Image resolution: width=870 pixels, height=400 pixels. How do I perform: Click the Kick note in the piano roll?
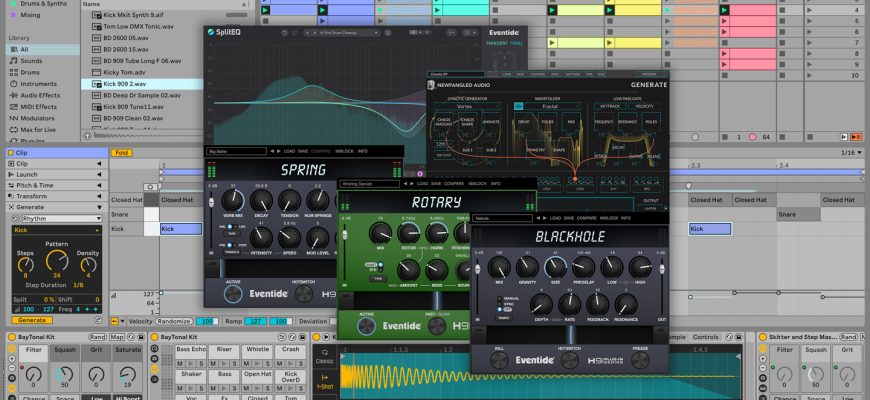click(180, 229)
